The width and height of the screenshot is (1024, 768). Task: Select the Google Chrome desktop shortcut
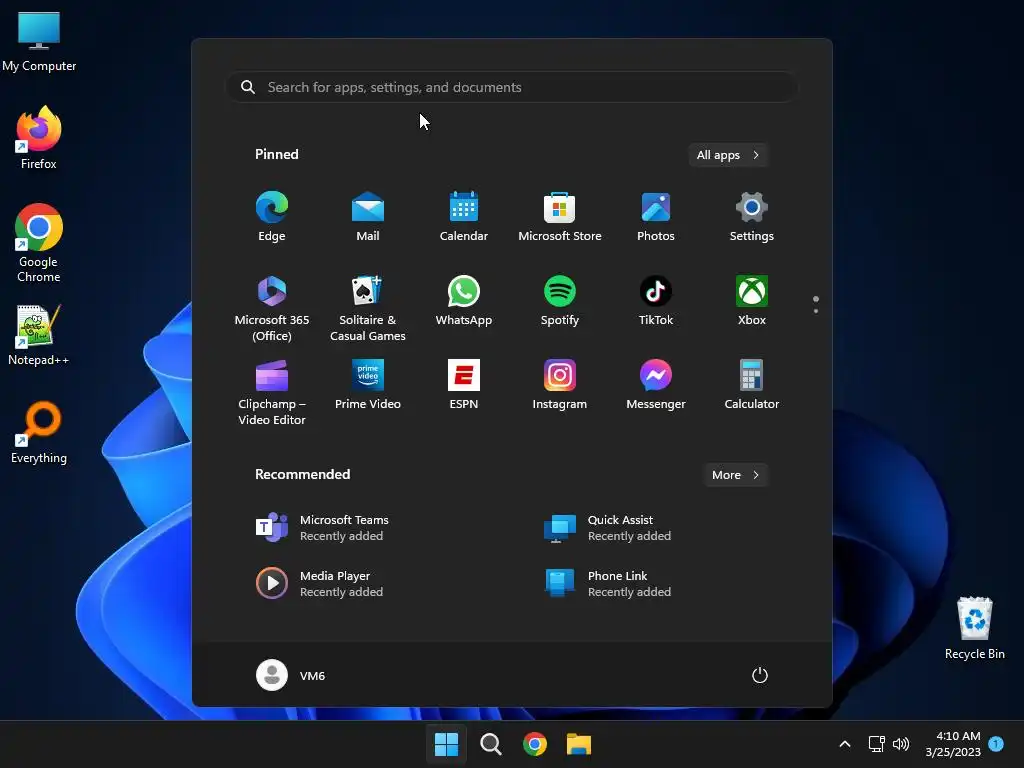point(39,243)
